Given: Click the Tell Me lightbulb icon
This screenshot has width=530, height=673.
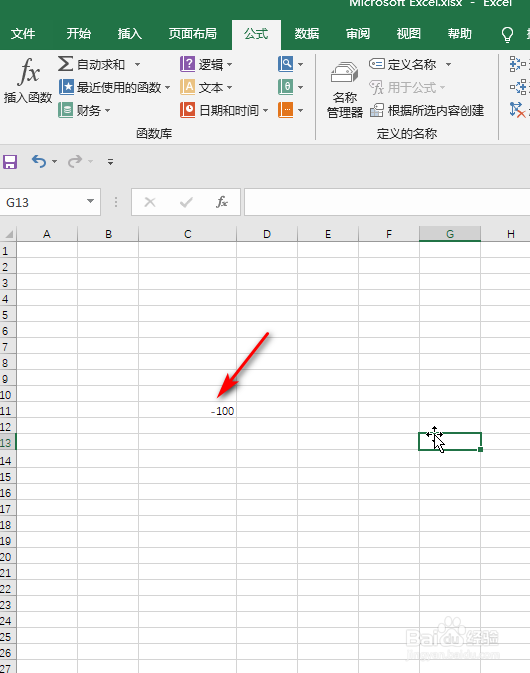Looking at the screenshot, I should pyautogui.click(x=507, y=35).
